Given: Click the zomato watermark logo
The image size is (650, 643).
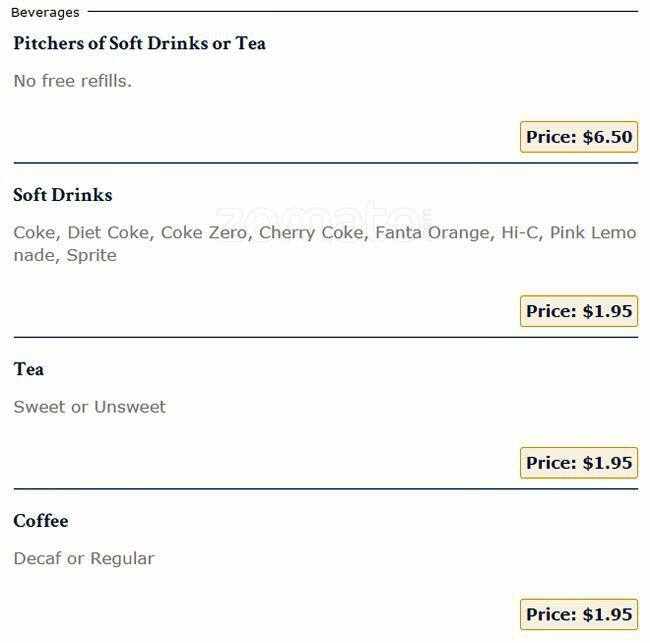Looking at the screenshot, I should (324, 217).
